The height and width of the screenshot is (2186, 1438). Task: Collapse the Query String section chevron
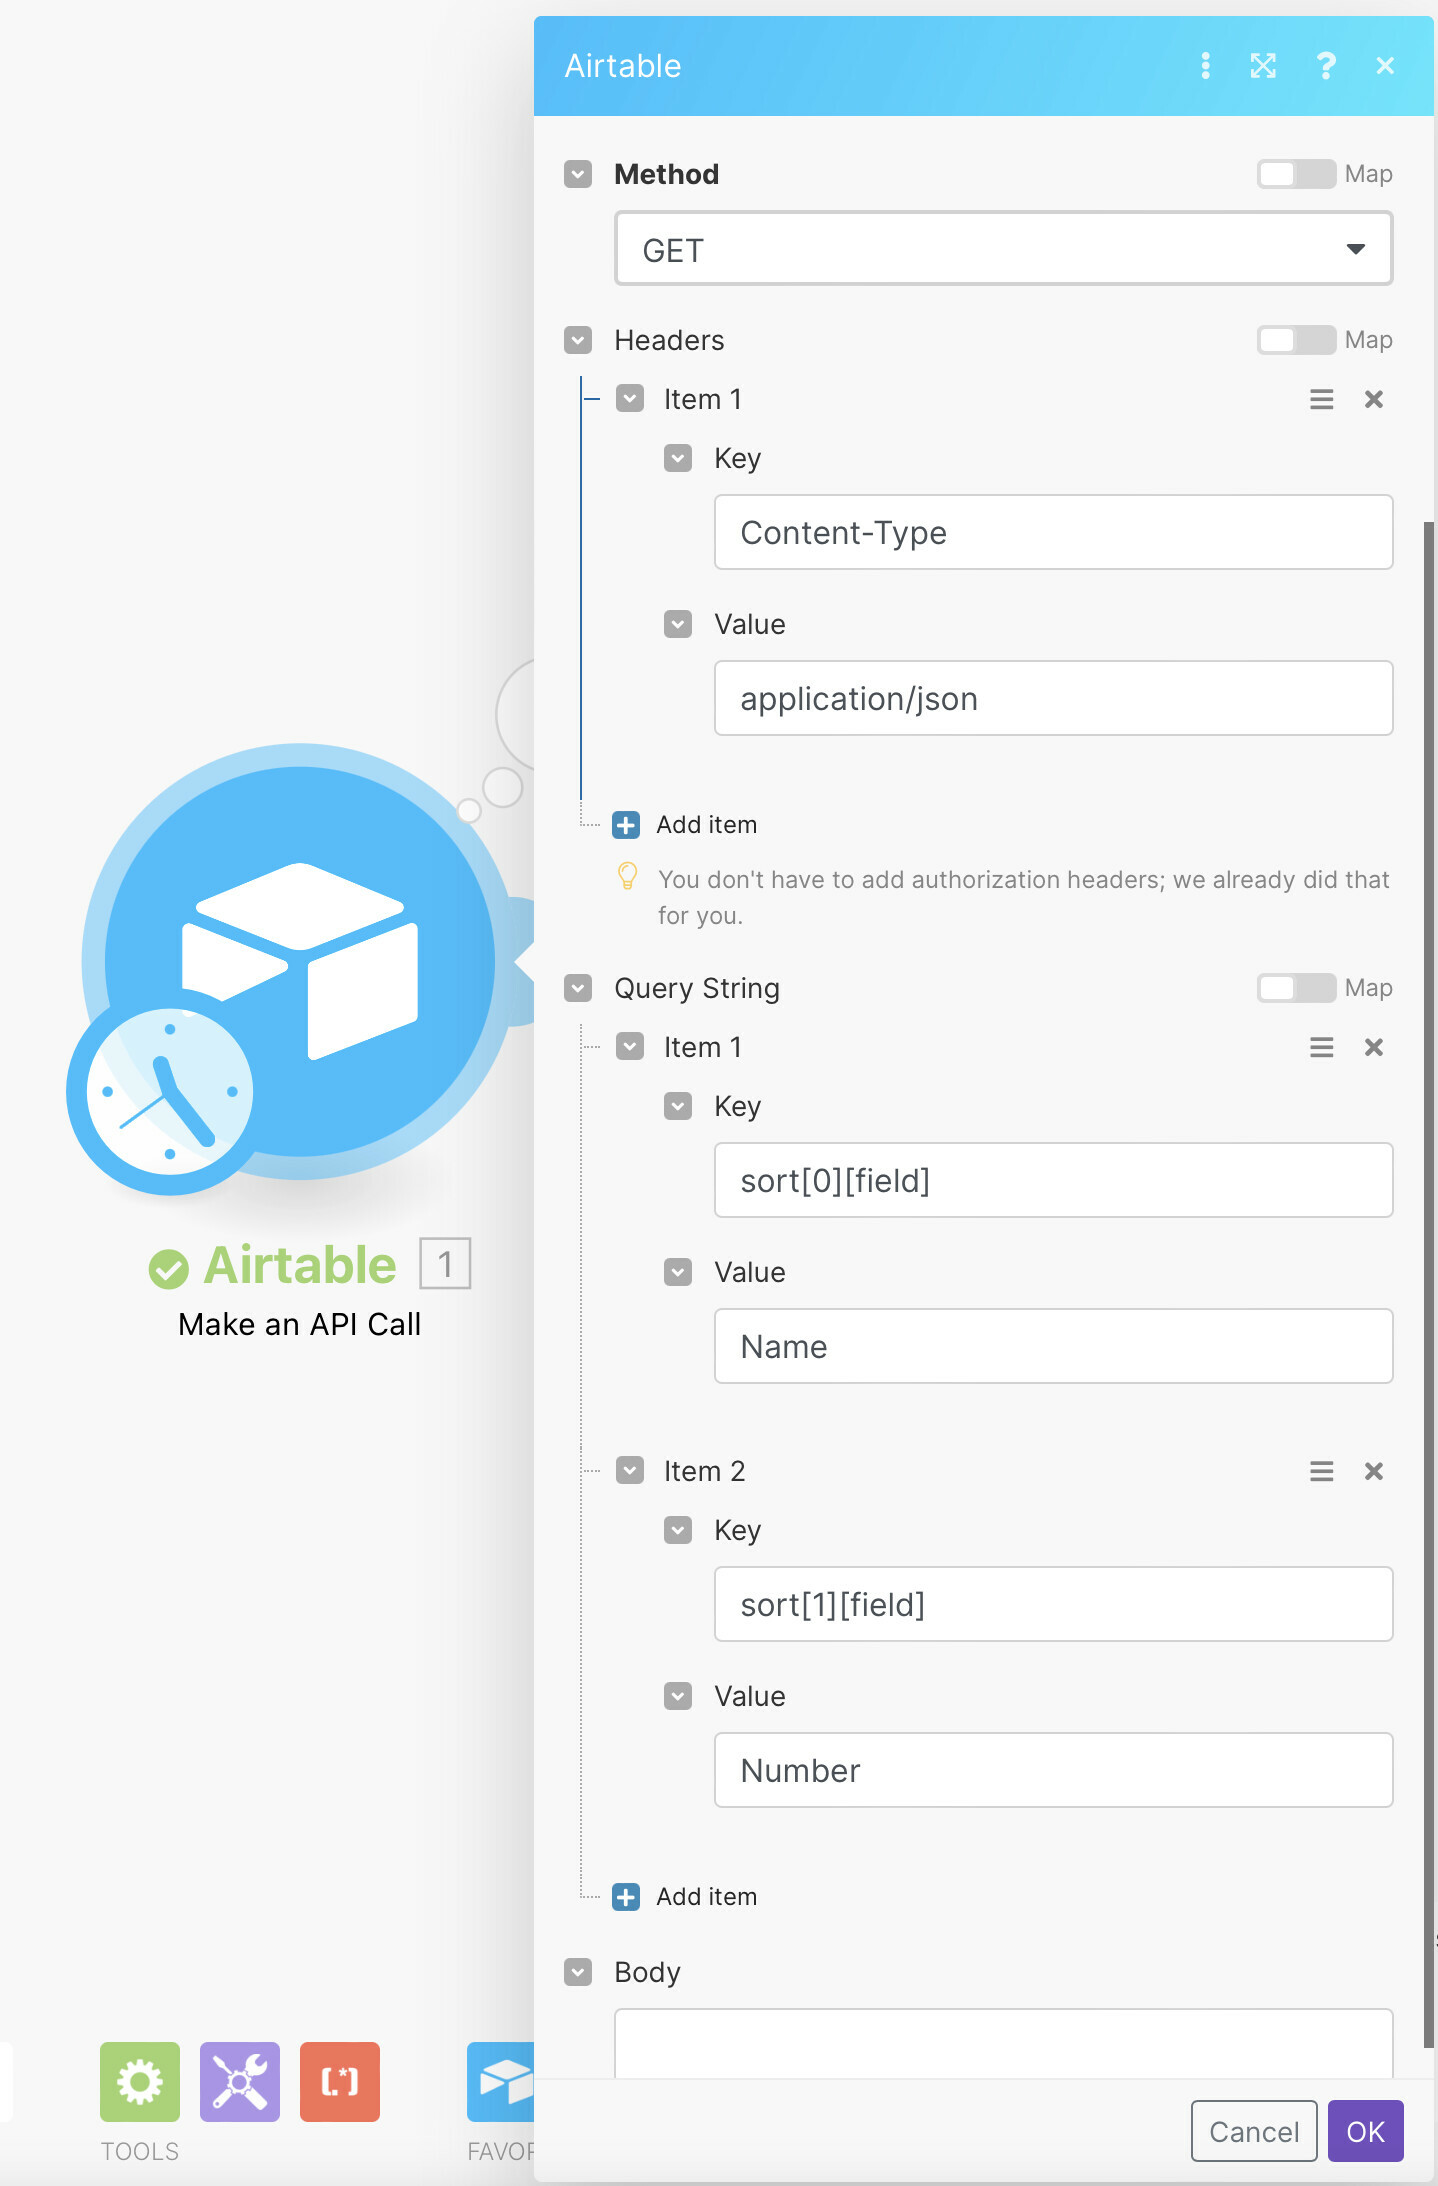coord(578,988)
